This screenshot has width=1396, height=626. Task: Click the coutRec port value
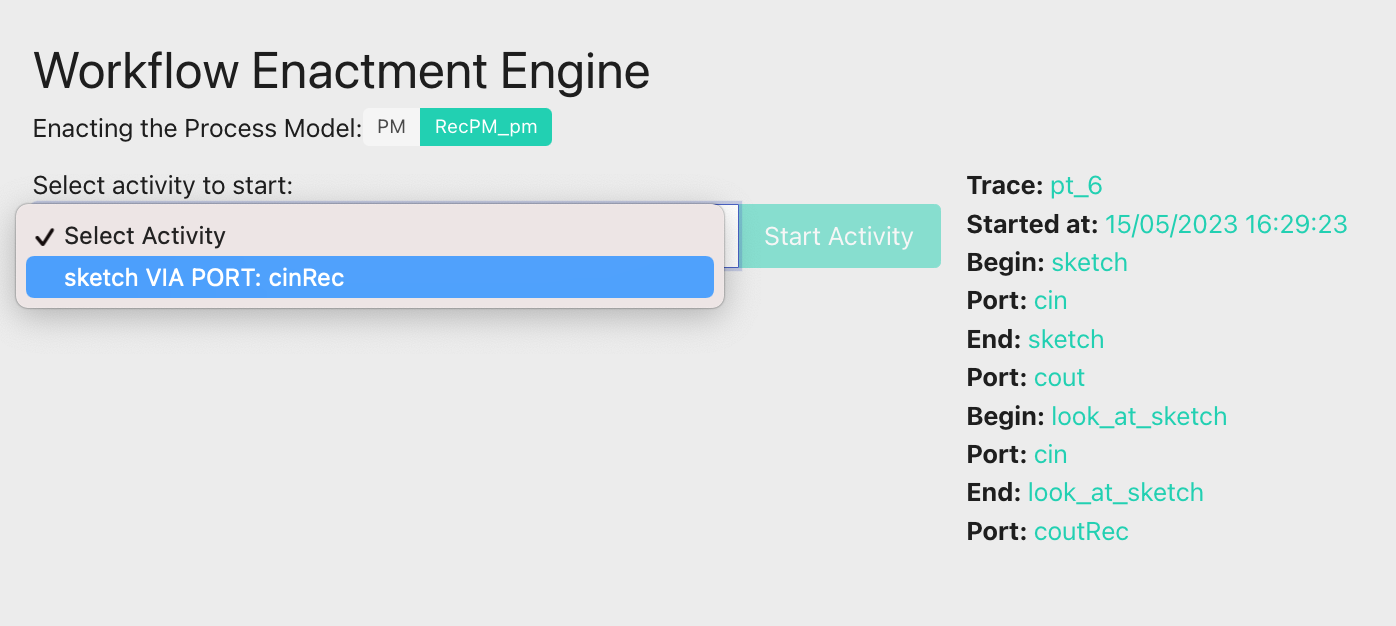[1081, 531]
